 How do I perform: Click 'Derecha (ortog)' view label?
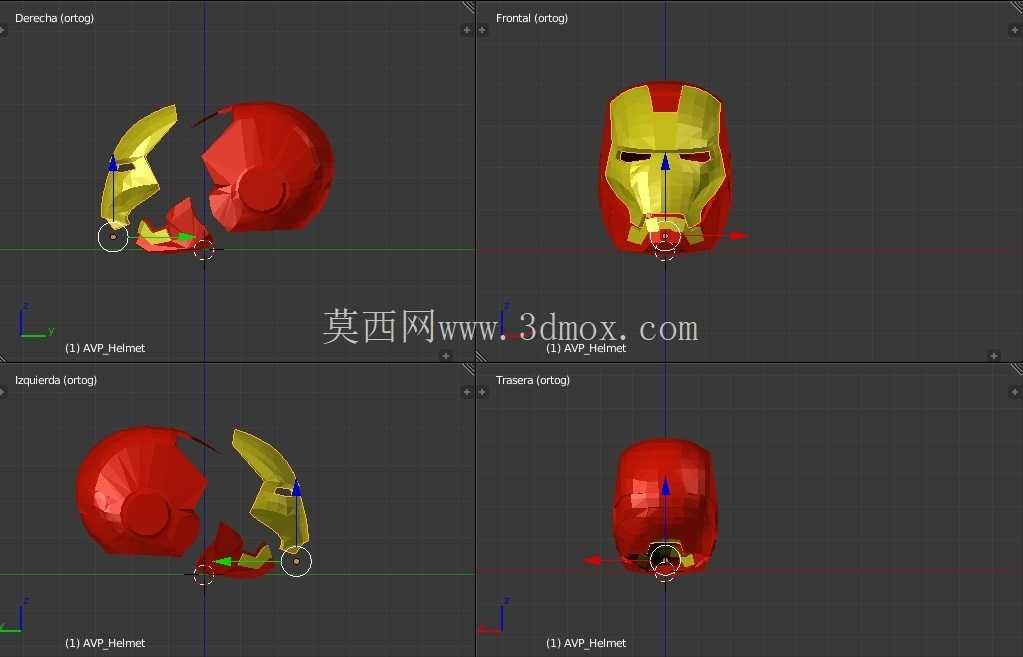click(x=54, y=18)
